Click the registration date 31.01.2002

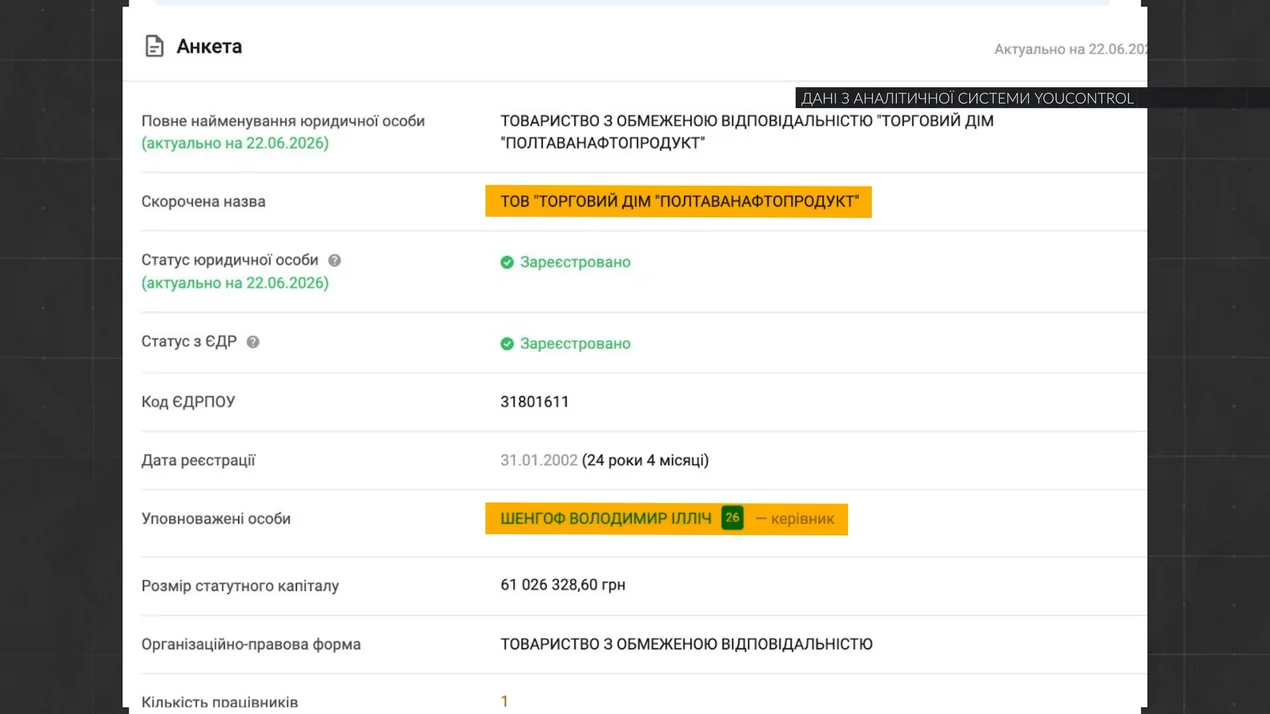(x=539, y=461)
